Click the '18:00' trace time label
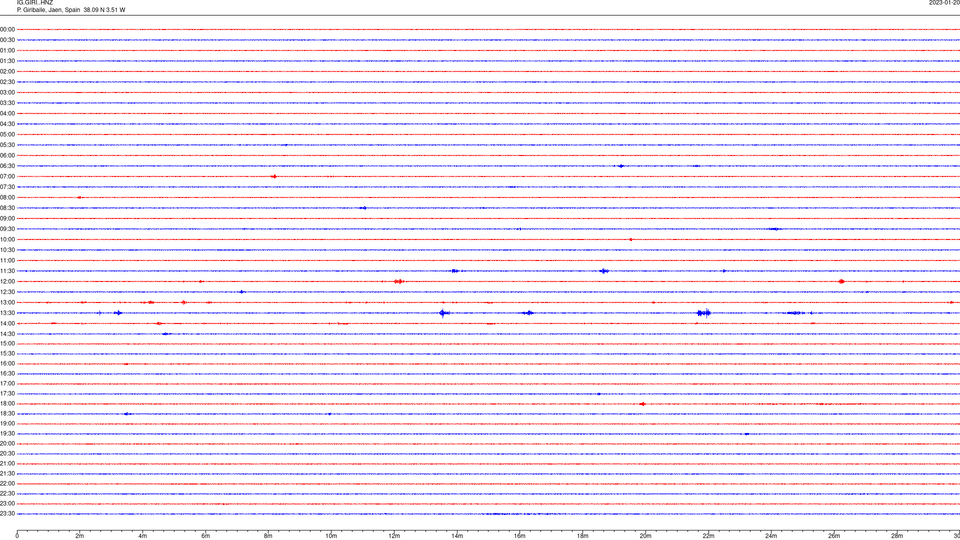The width and height of the screenshot is (960, 540). 7,403
